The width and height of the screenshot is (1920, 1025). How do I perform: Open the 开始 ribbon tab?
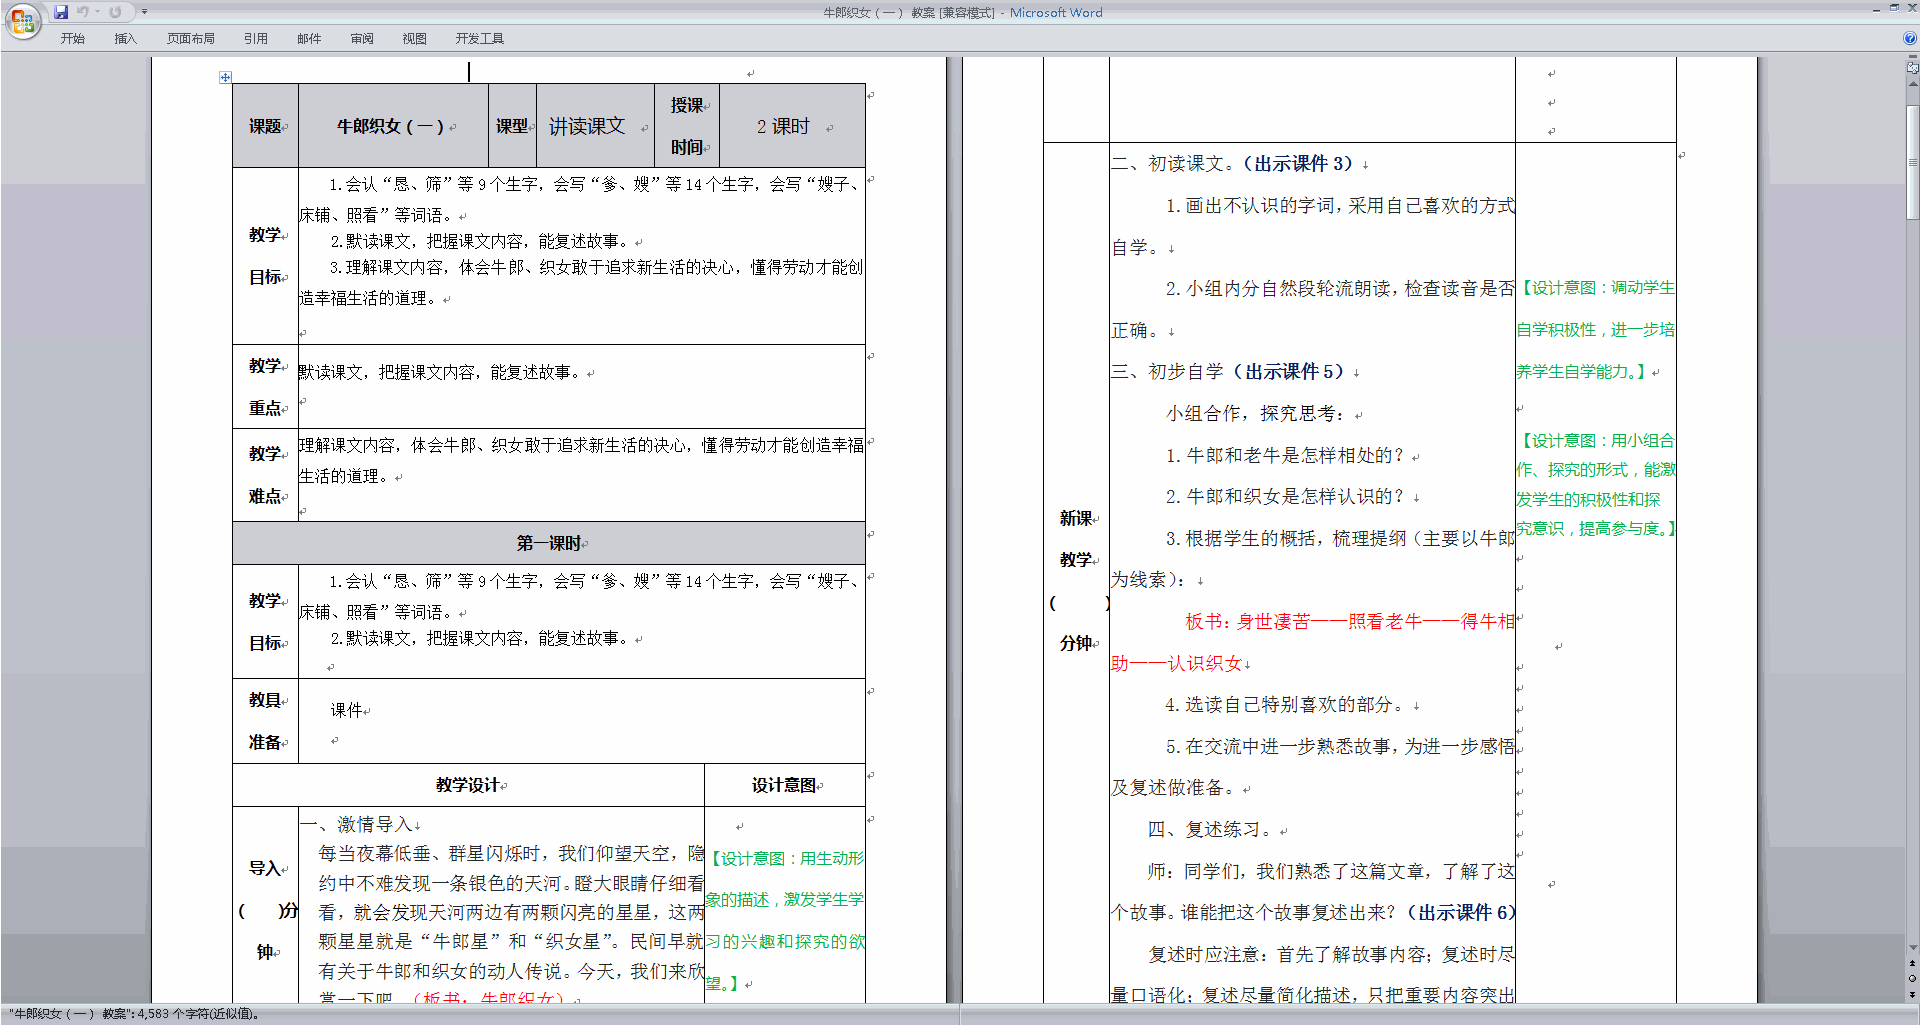click(72, 39)
